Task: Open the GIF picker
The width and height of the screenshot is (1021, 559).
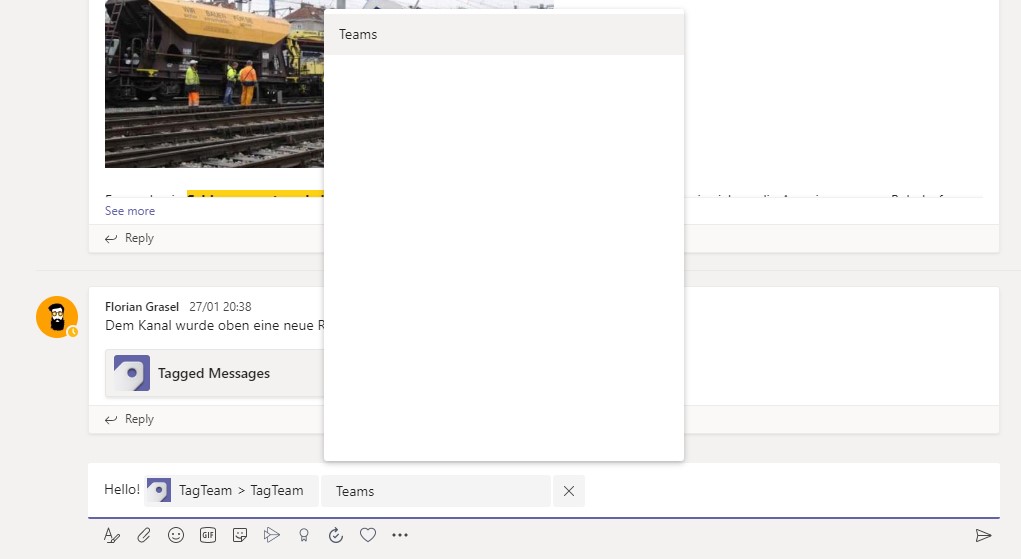Action: click(x=208, y=535)
